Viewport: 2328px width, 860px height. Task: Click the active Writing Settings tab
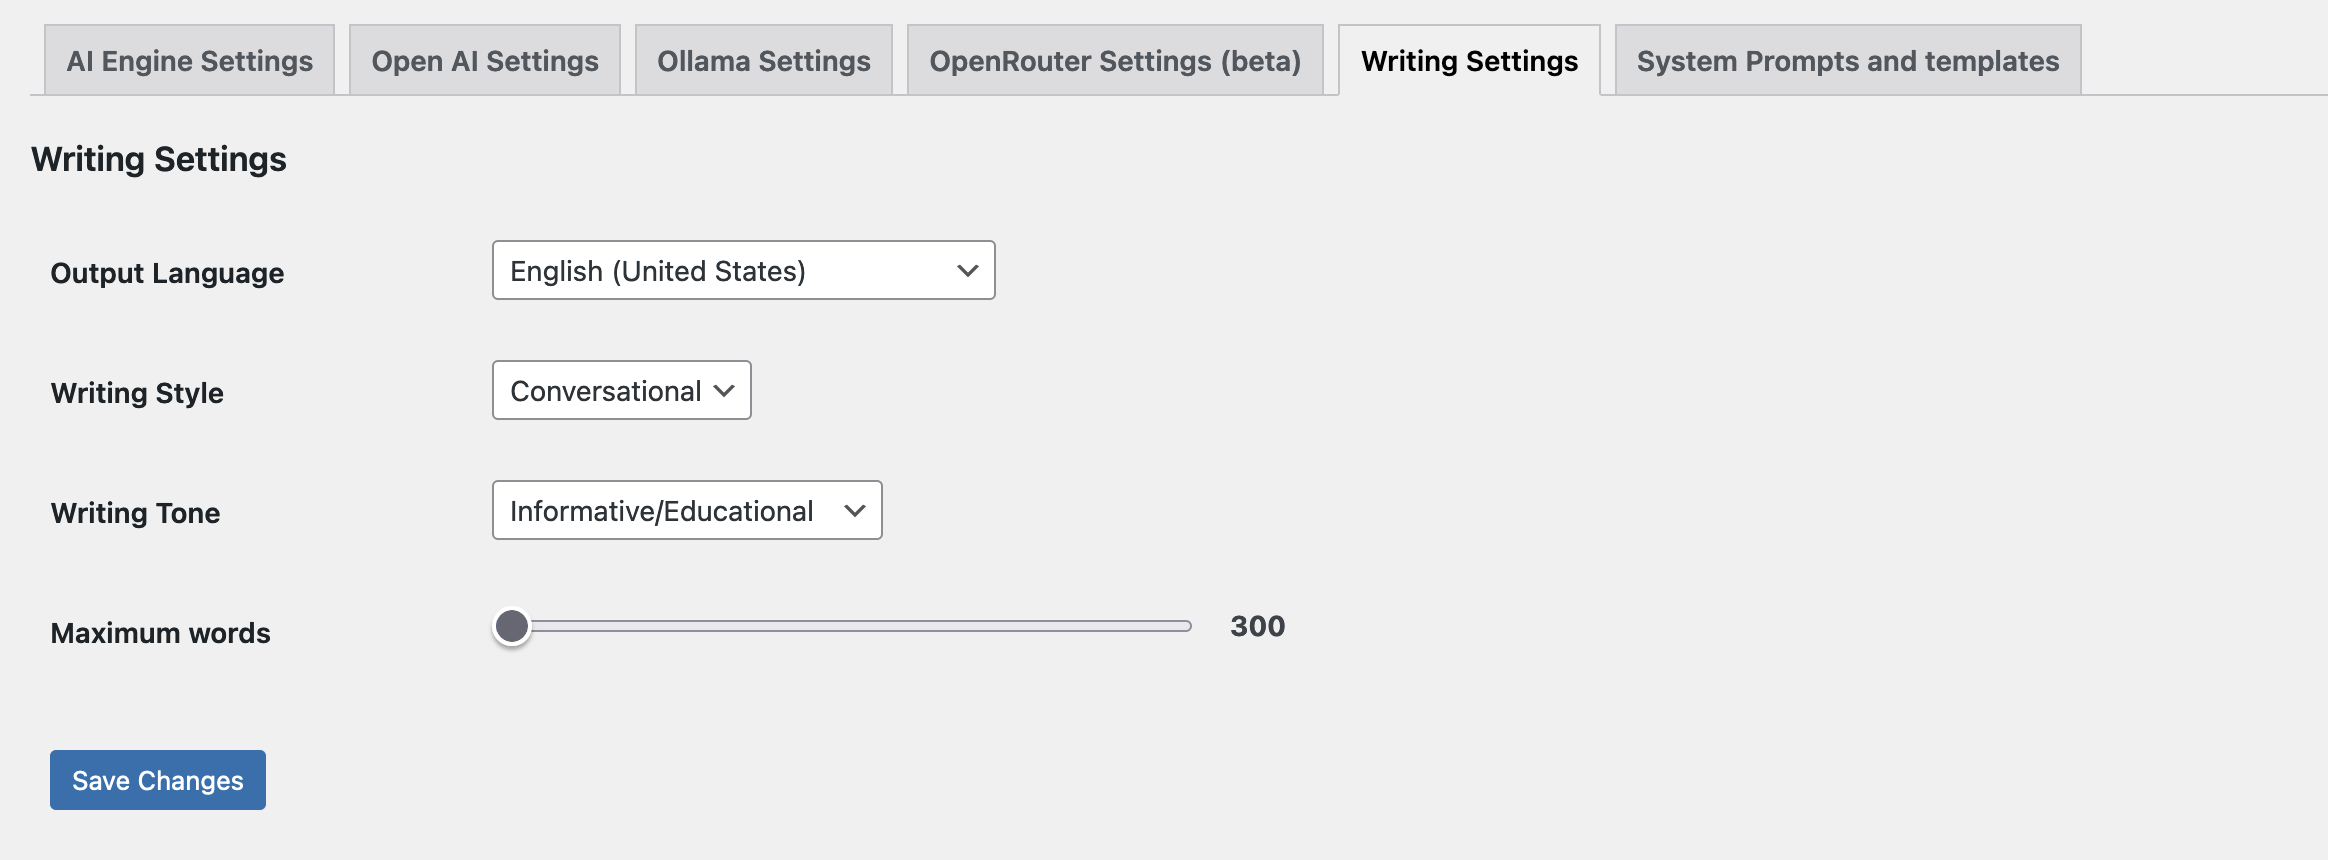pos(1469,61)
